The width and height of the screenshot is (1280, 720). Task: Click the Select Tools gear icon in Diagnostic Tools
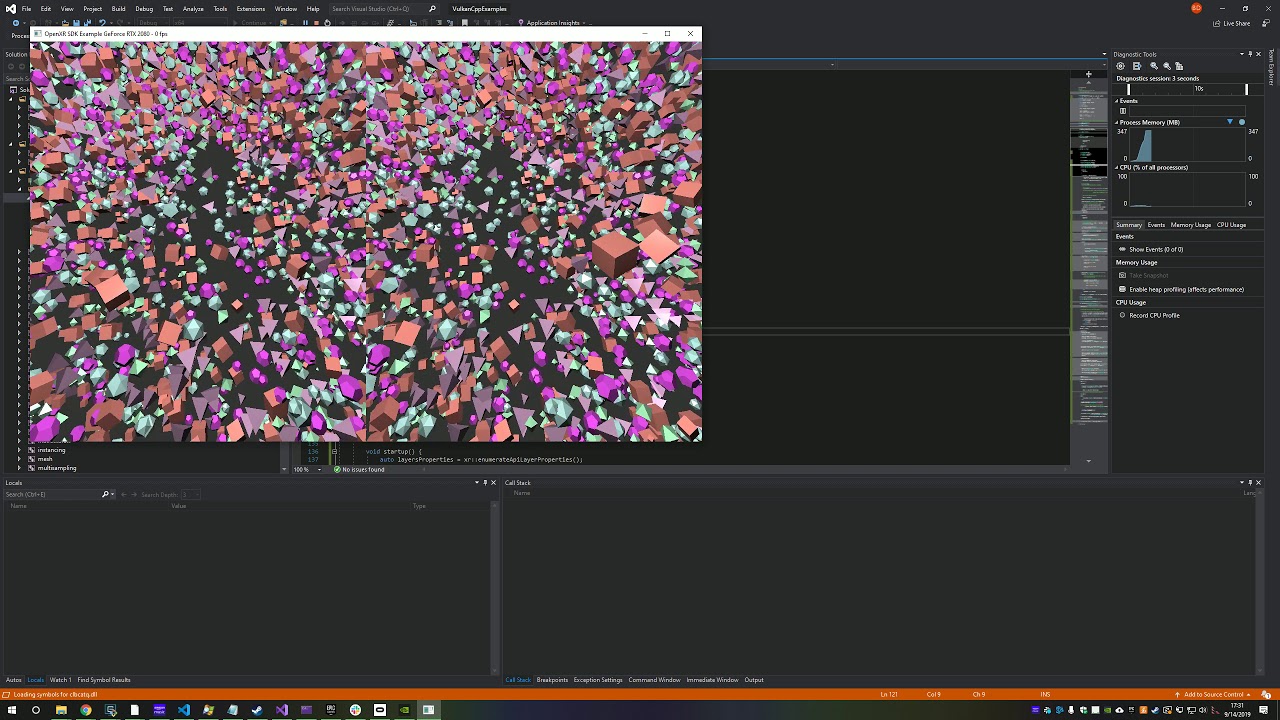point(1120,66)
